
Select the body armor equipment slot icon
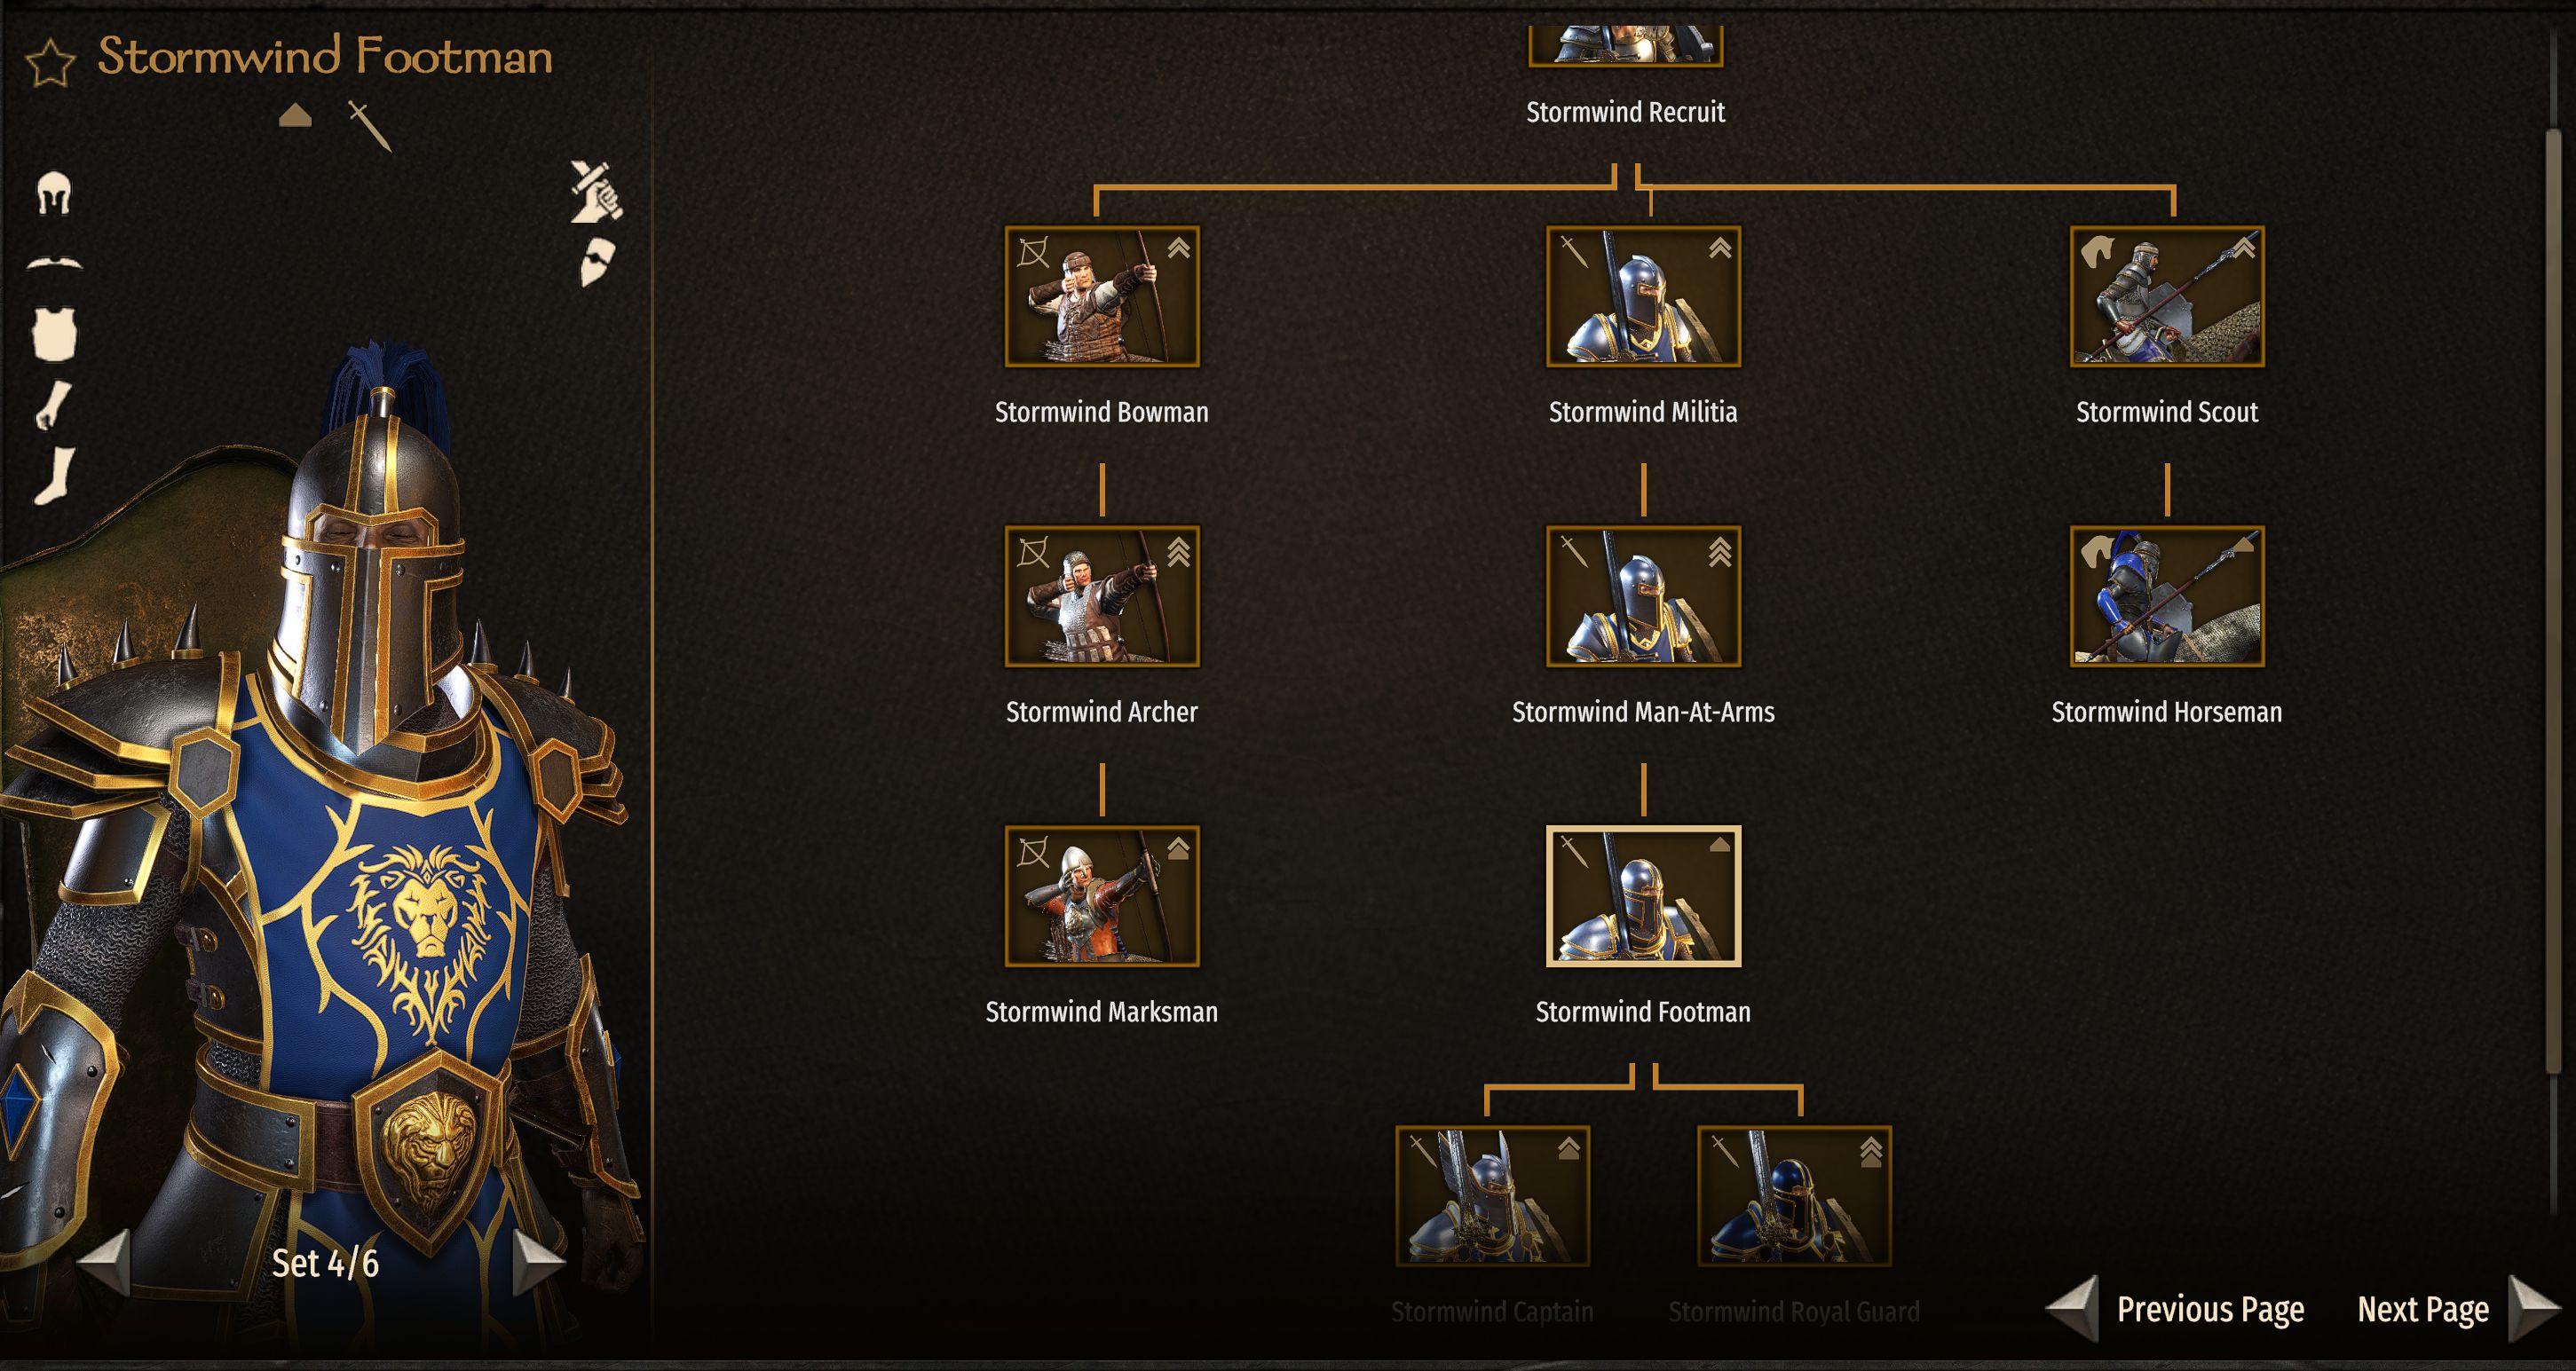point(55,333)
